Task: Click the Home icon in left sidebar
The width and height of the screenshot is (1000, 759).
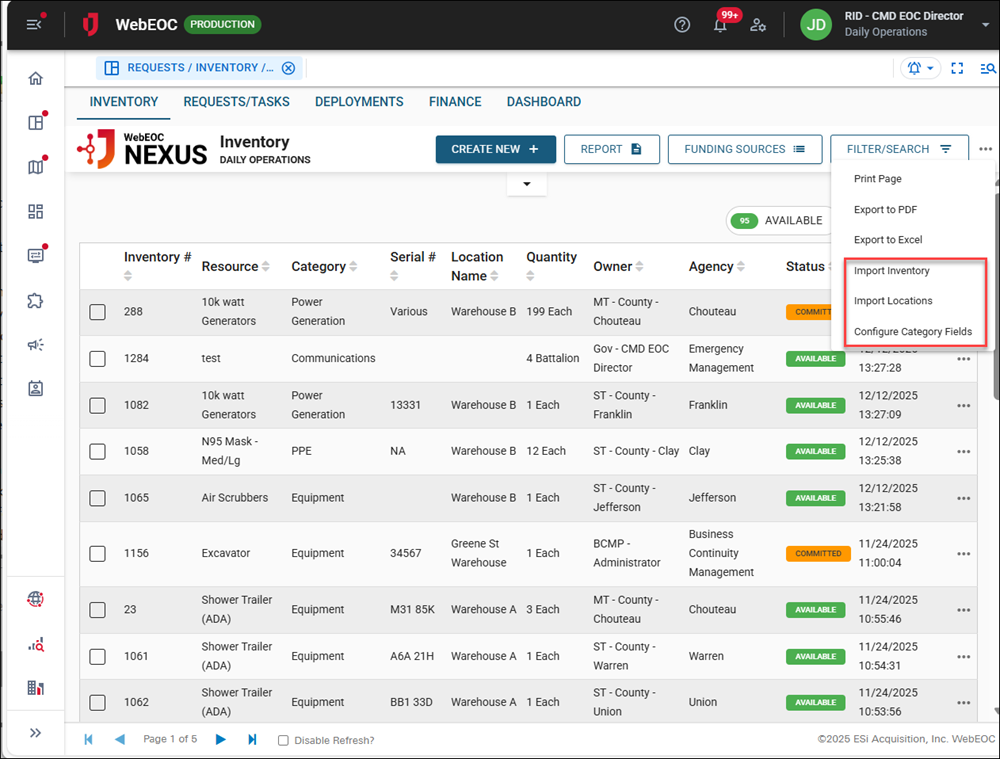Action: tap(36, 79)
